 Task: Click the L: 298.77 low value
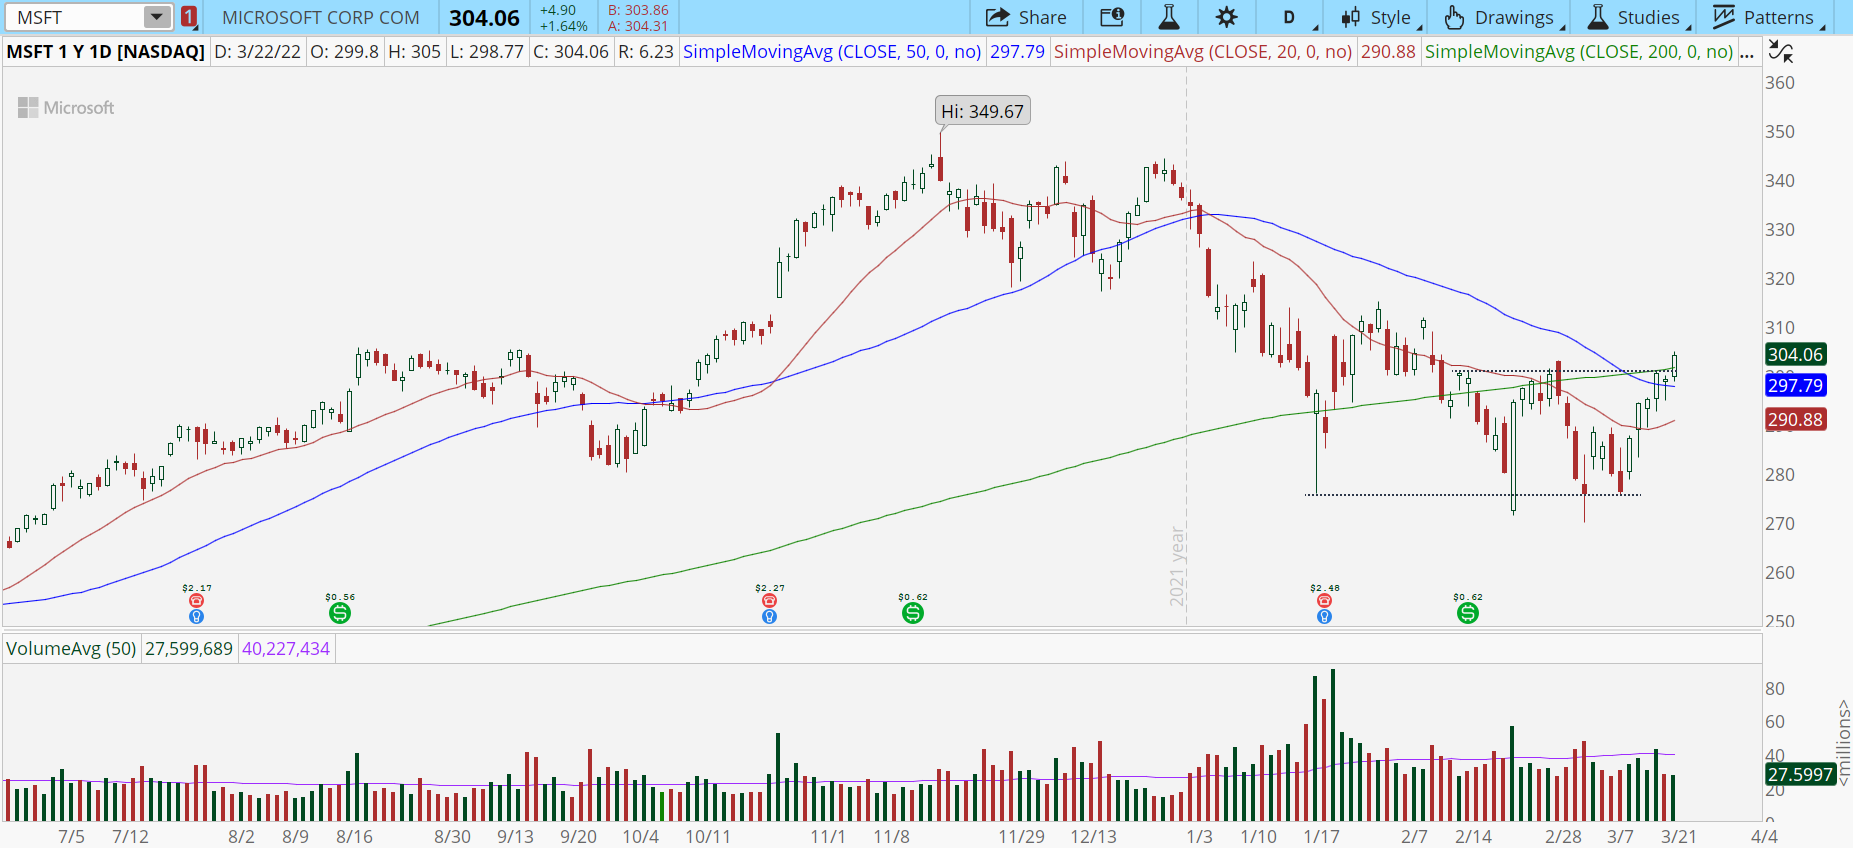[x=487, y=51]
